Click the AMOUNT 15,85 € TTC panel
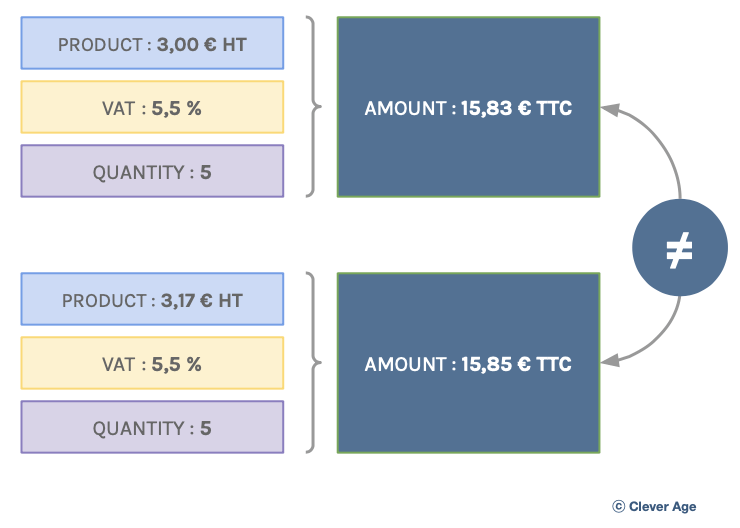Image resolution: width=740 pixels, height=528 pixels. 468,363
